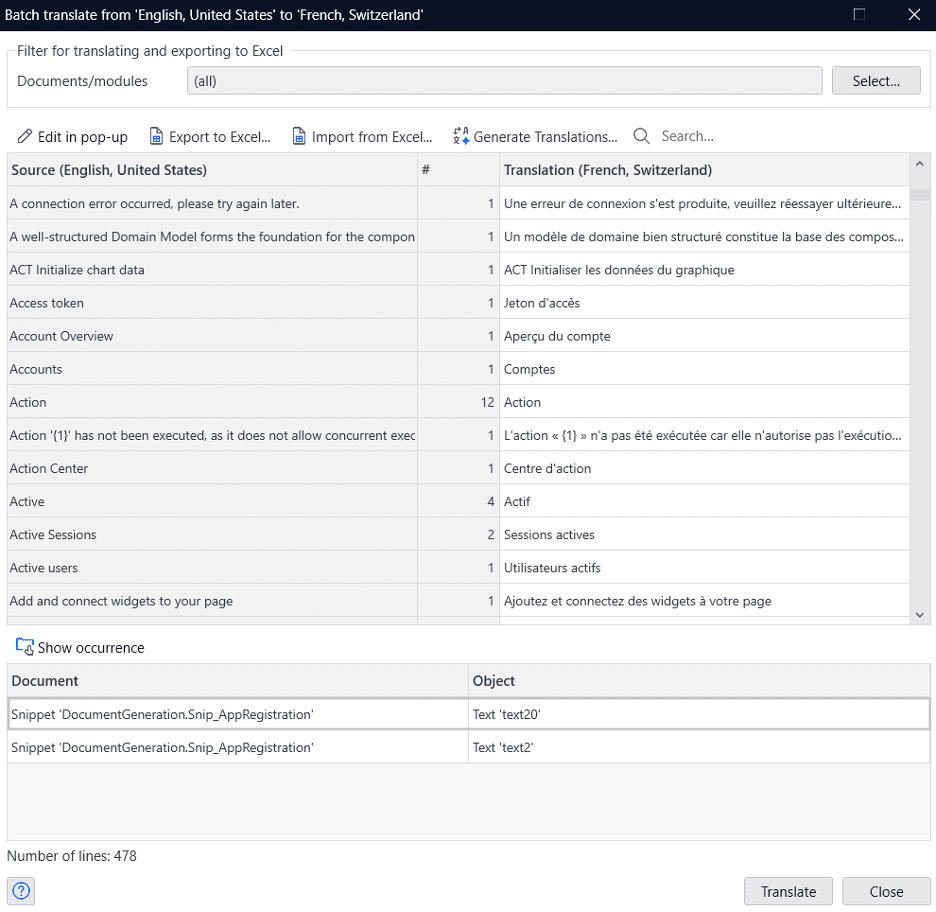Click the Import from Excel icon
The height and width of the screenshot is (912, 936).
299,136
